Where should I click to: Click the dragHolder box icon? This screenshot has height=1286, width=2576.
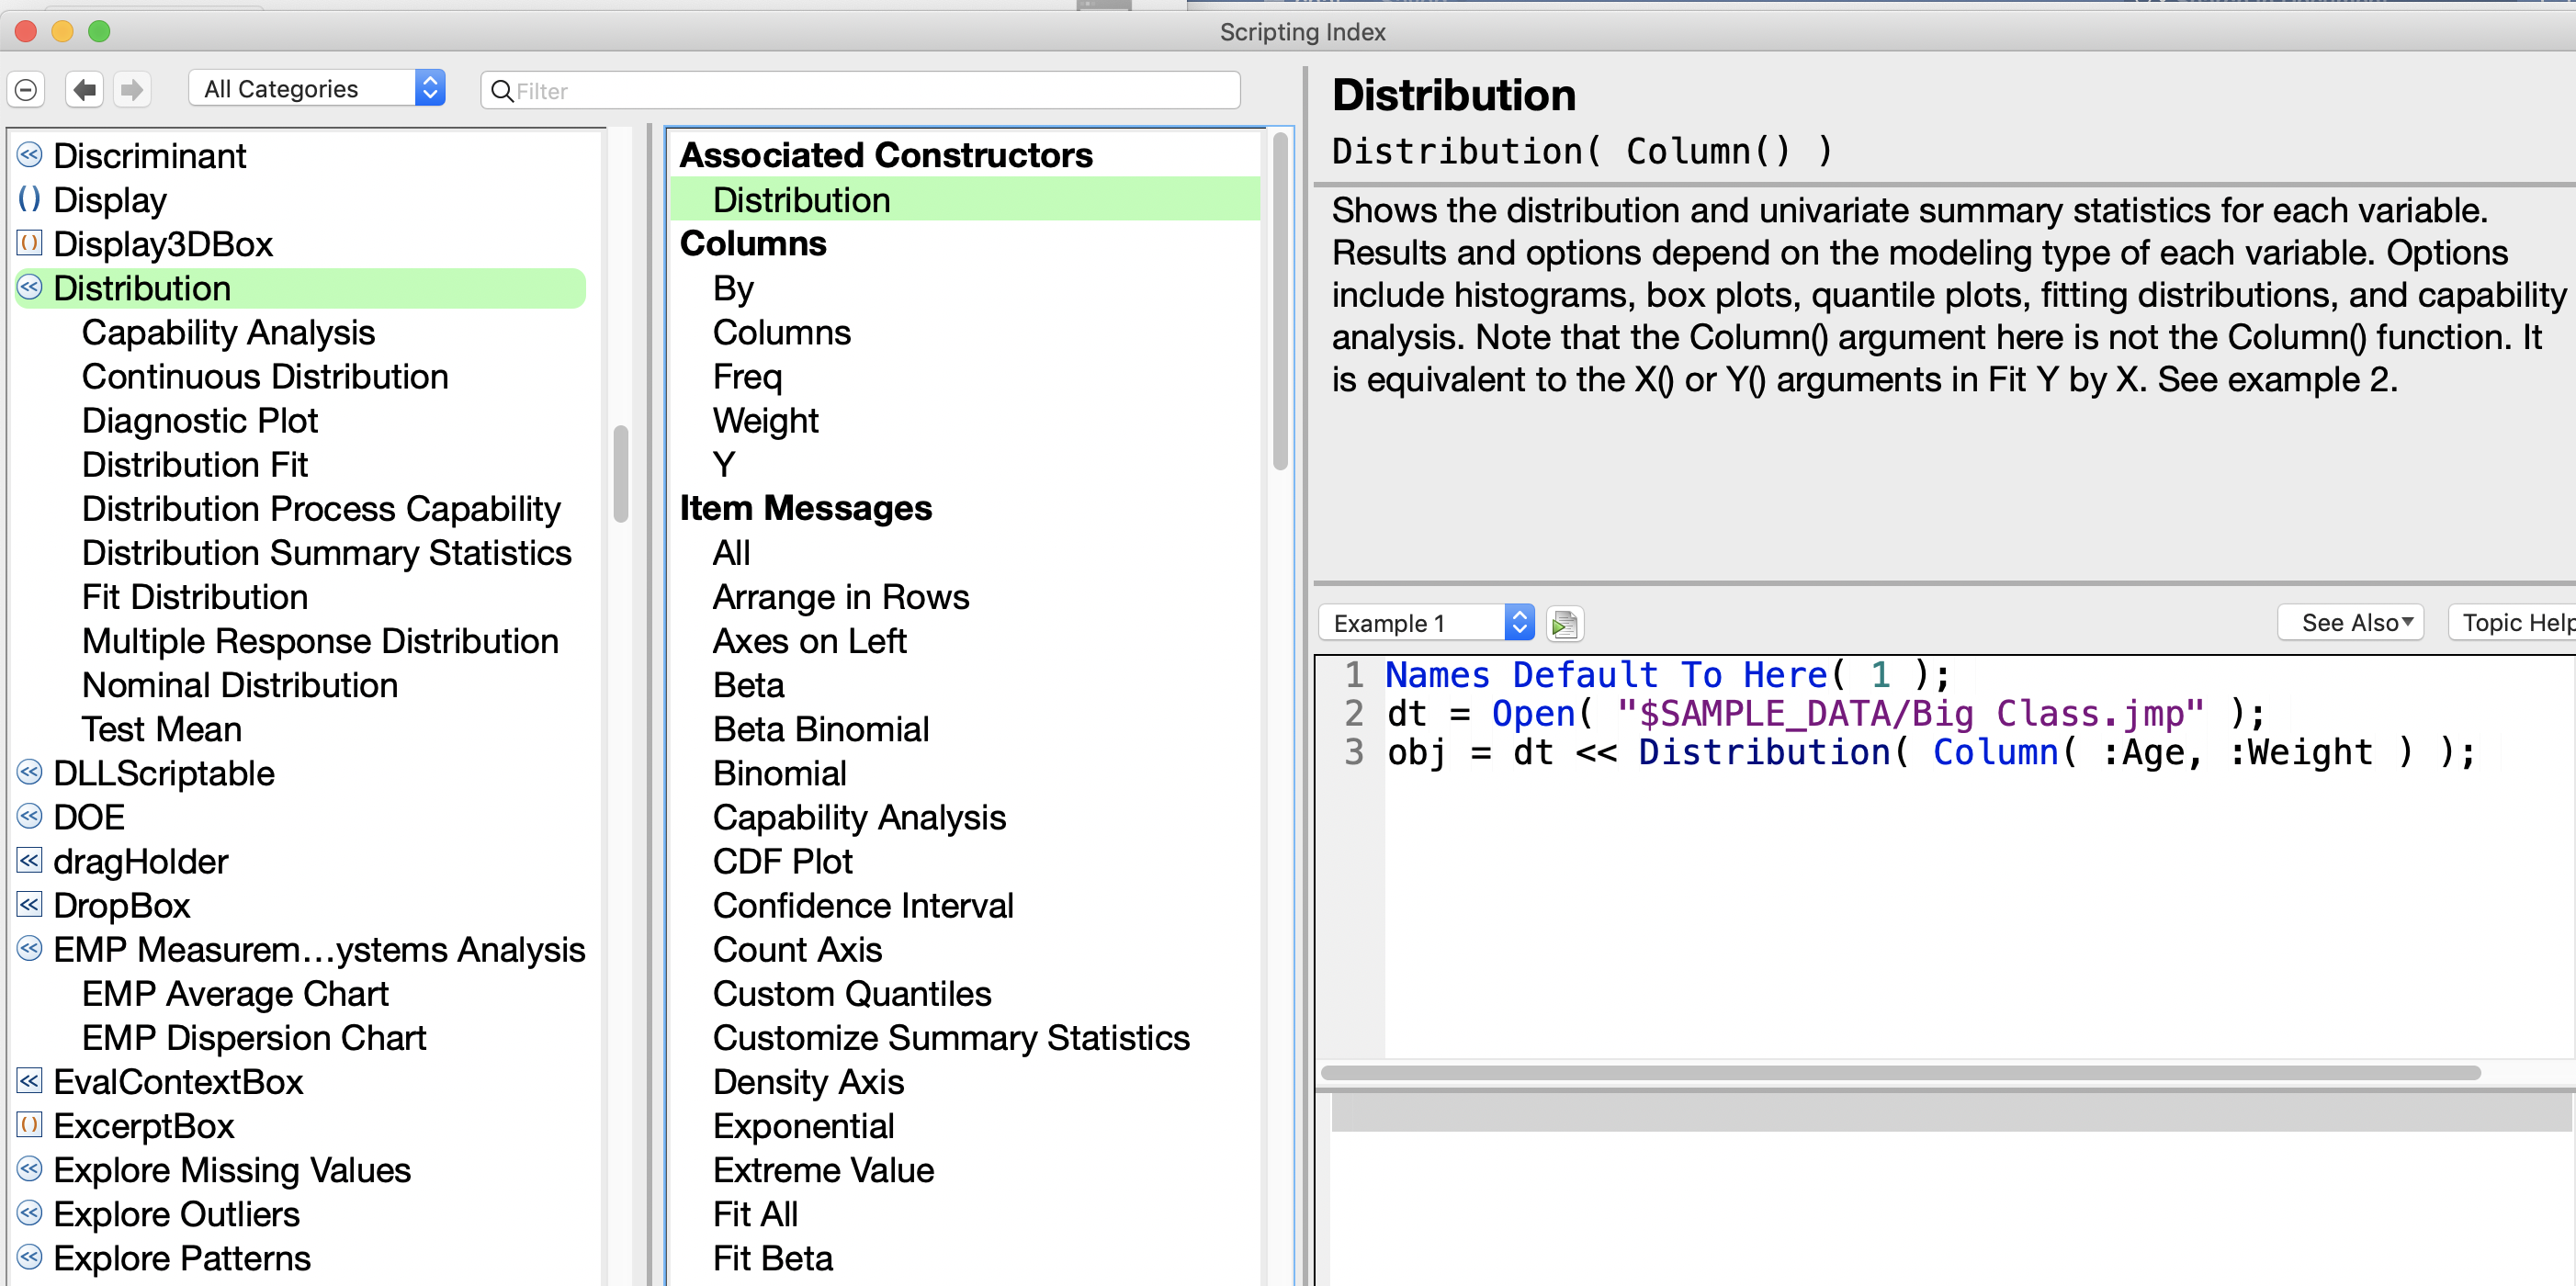(x=30, y=860)
